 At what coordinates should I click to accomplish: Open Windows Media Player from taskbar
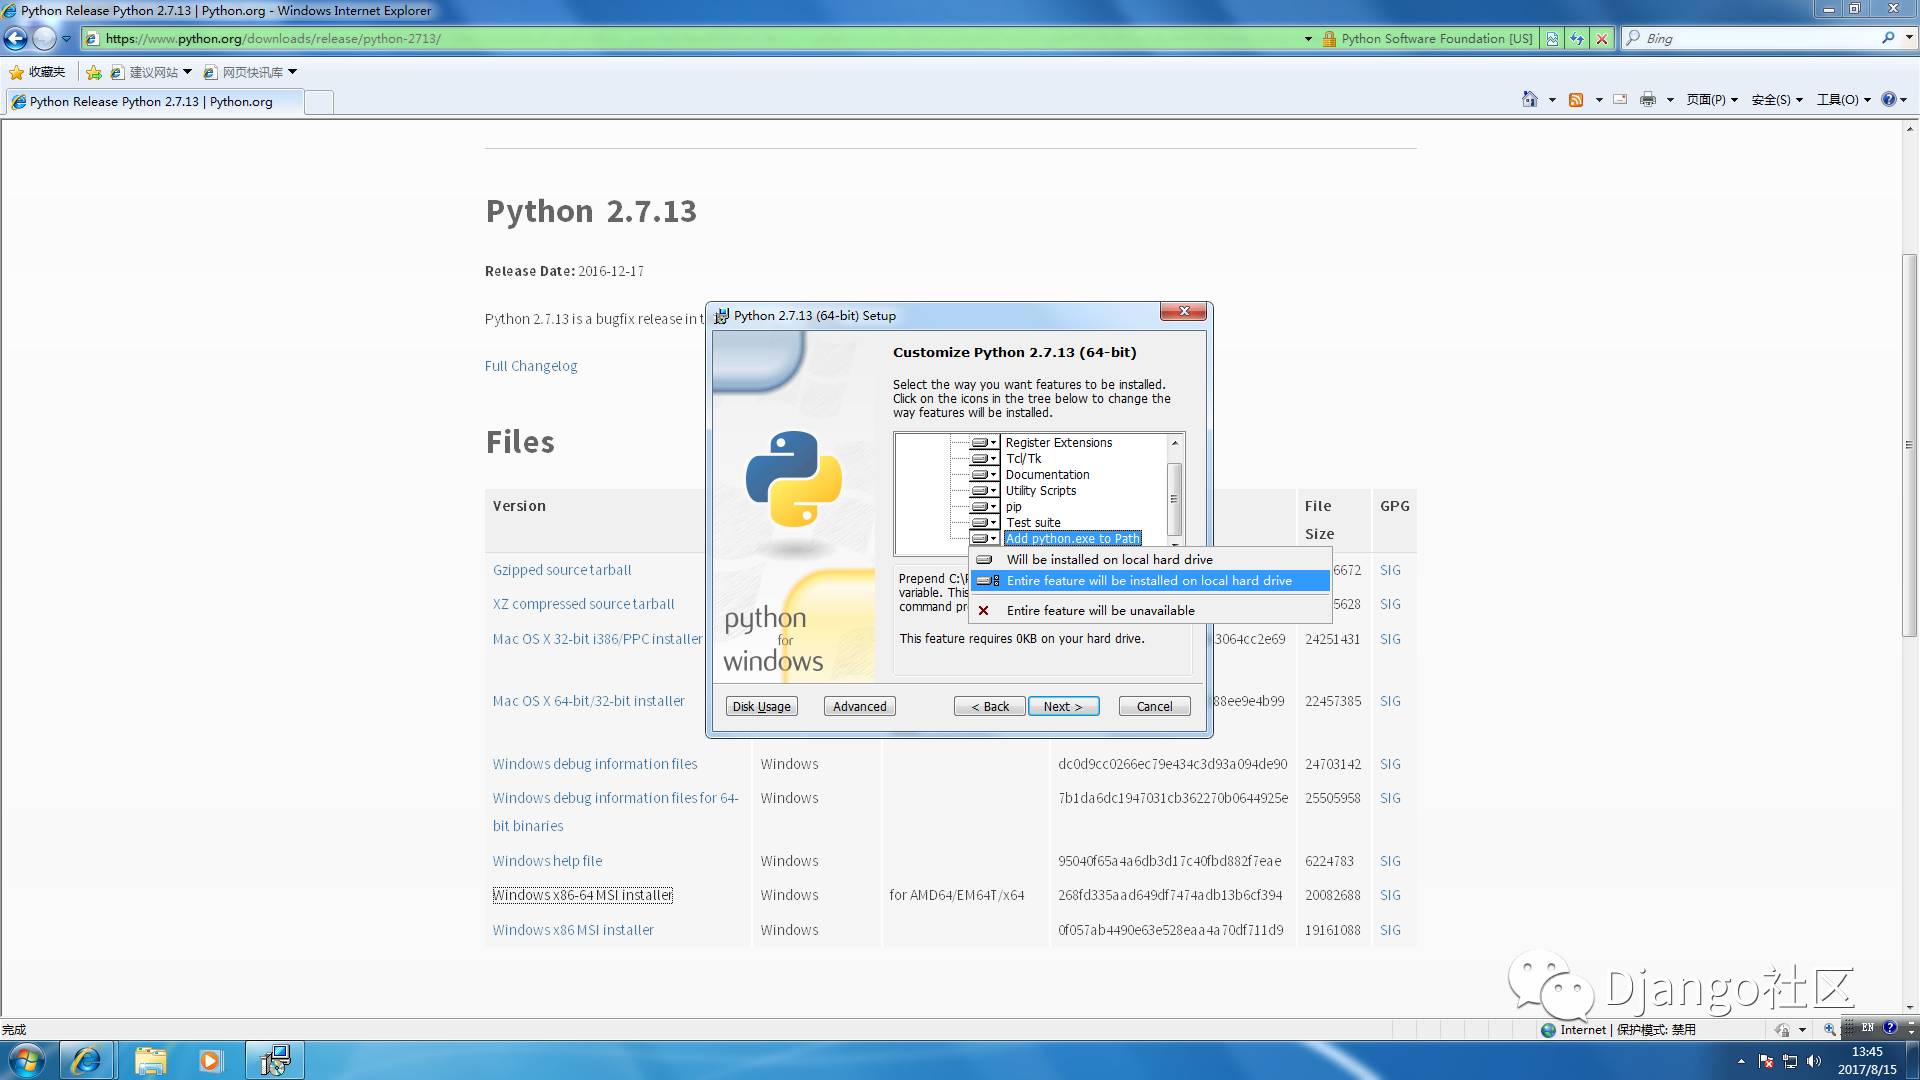pyautogui.click(x=210, y=1060)
